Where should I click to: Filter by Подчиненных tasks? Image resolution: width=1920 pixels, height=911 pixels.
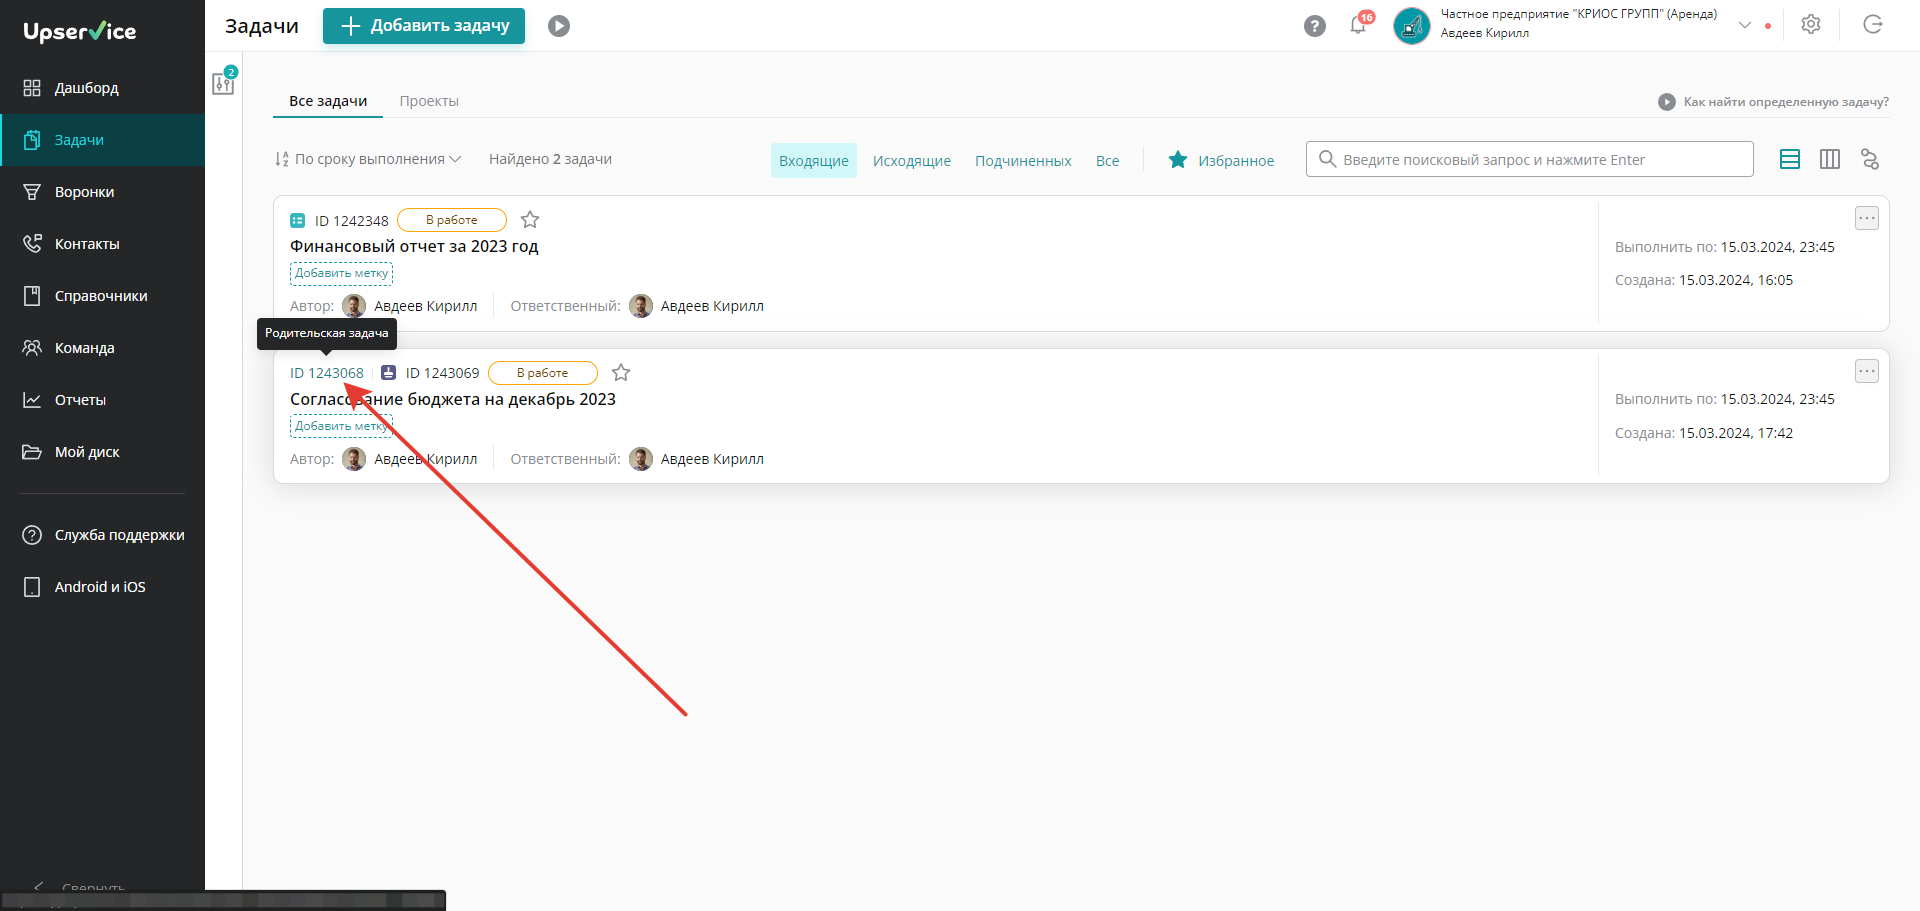coord(1023,160)
